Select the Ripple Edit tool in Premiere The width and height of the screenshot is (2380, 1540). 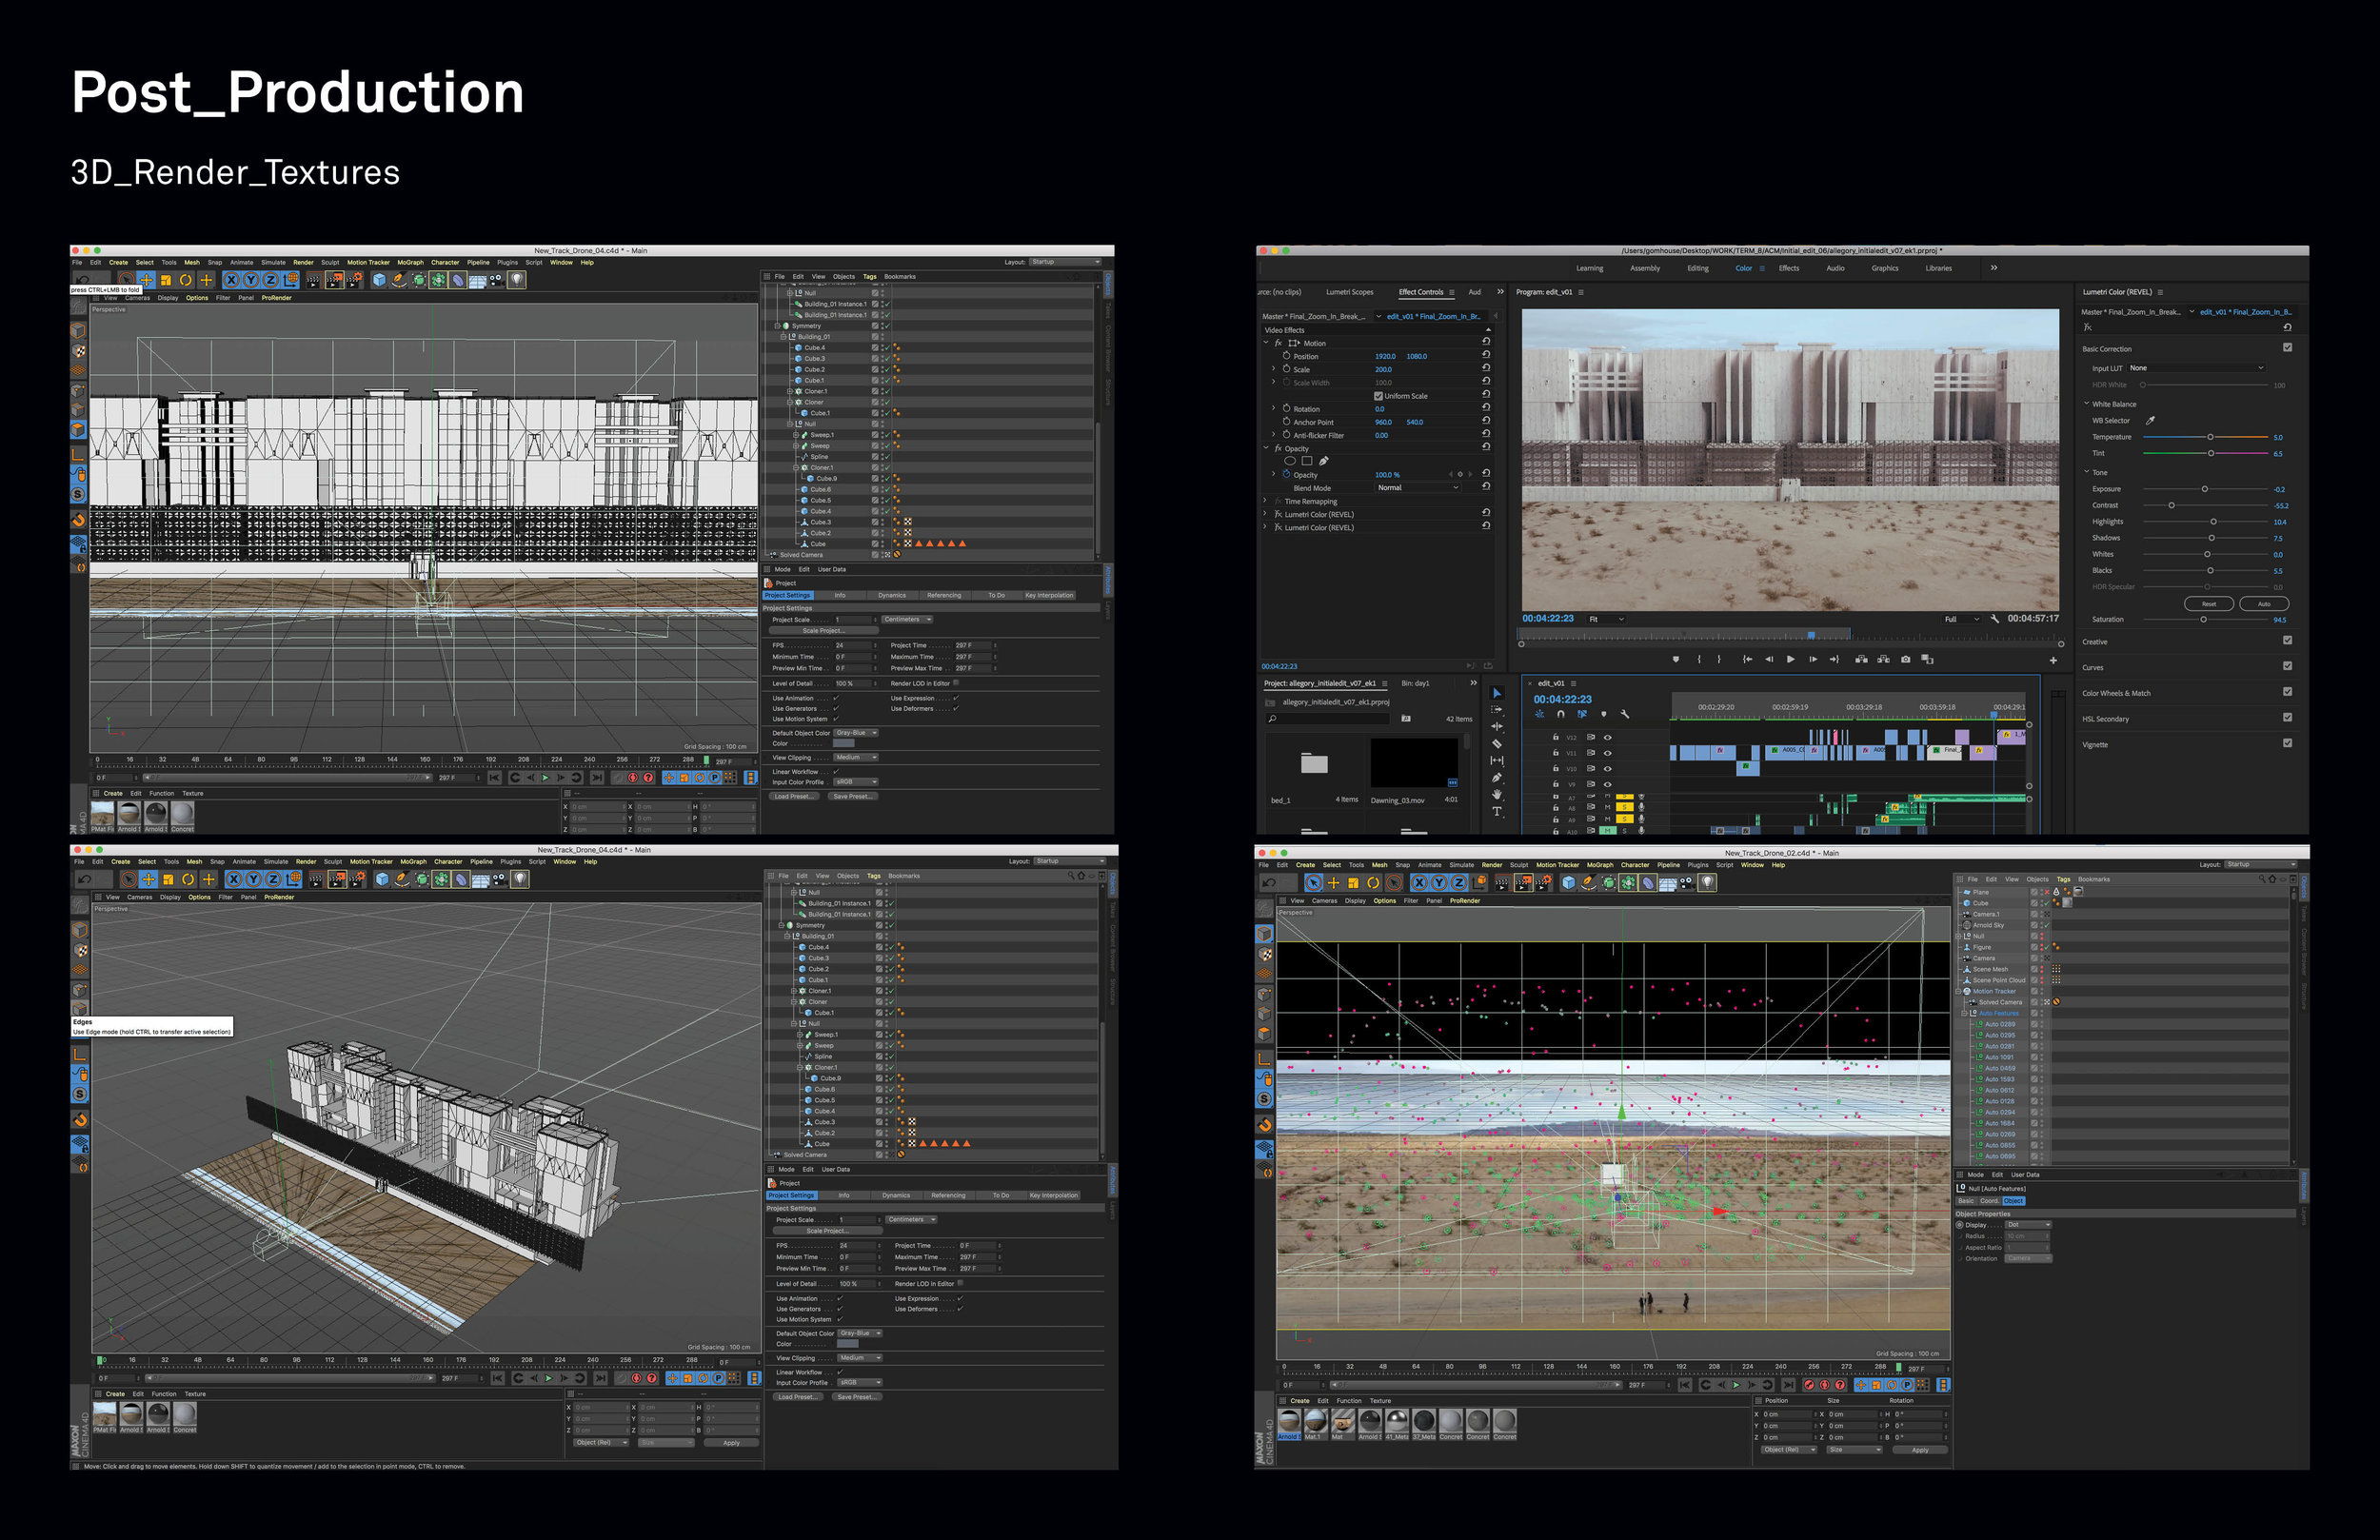click(1497, 727)
